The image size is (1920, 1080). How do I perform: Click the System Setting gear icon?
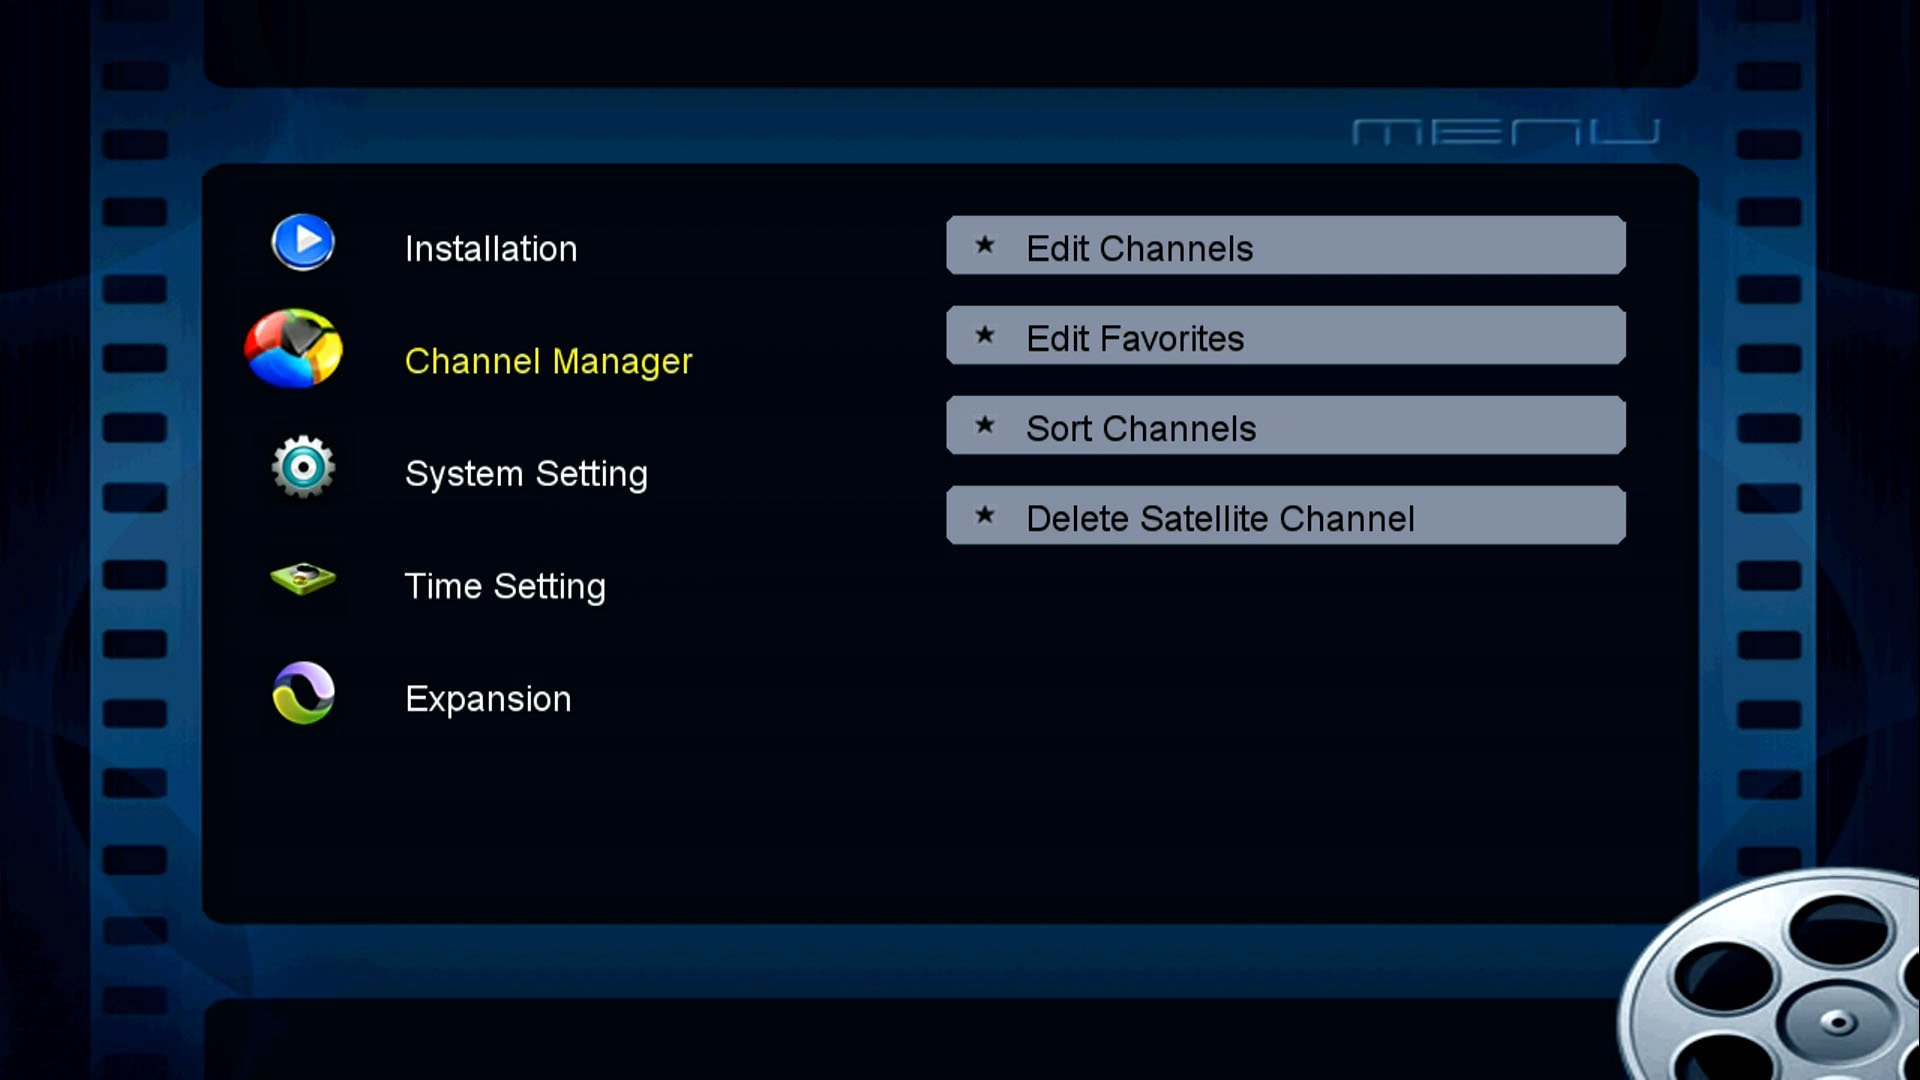[x=303, y=467]
